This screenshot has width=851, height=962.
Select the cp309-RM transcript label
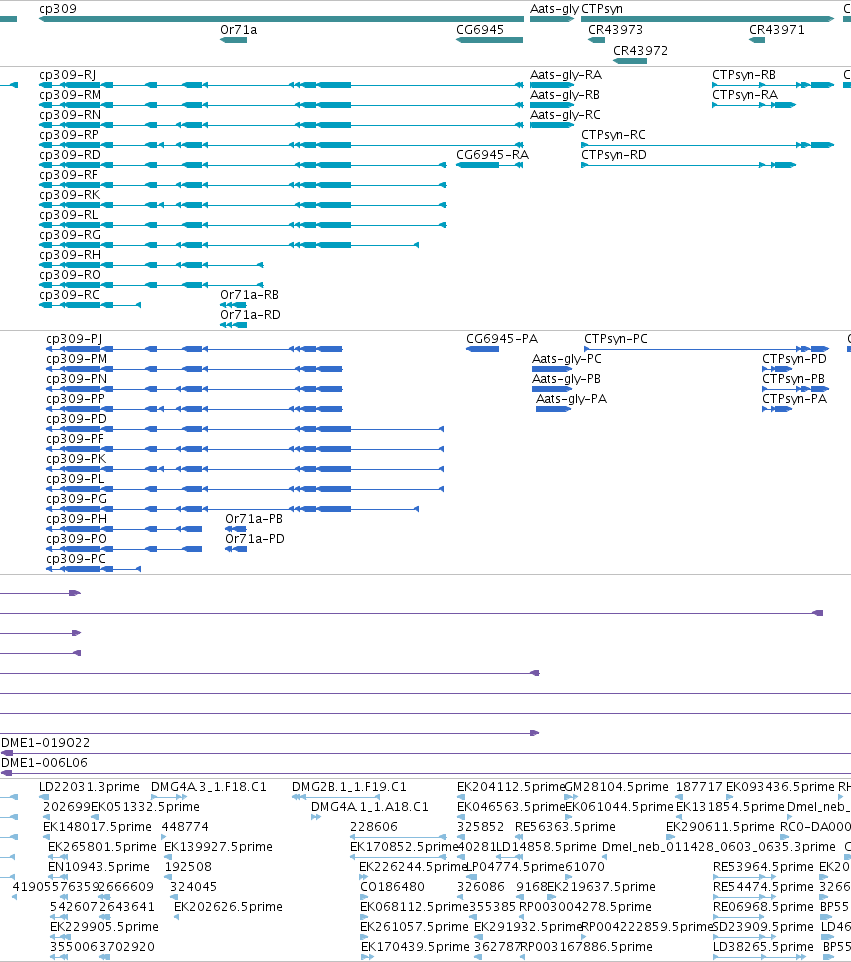pyautogui.click(x=70, y=94)
